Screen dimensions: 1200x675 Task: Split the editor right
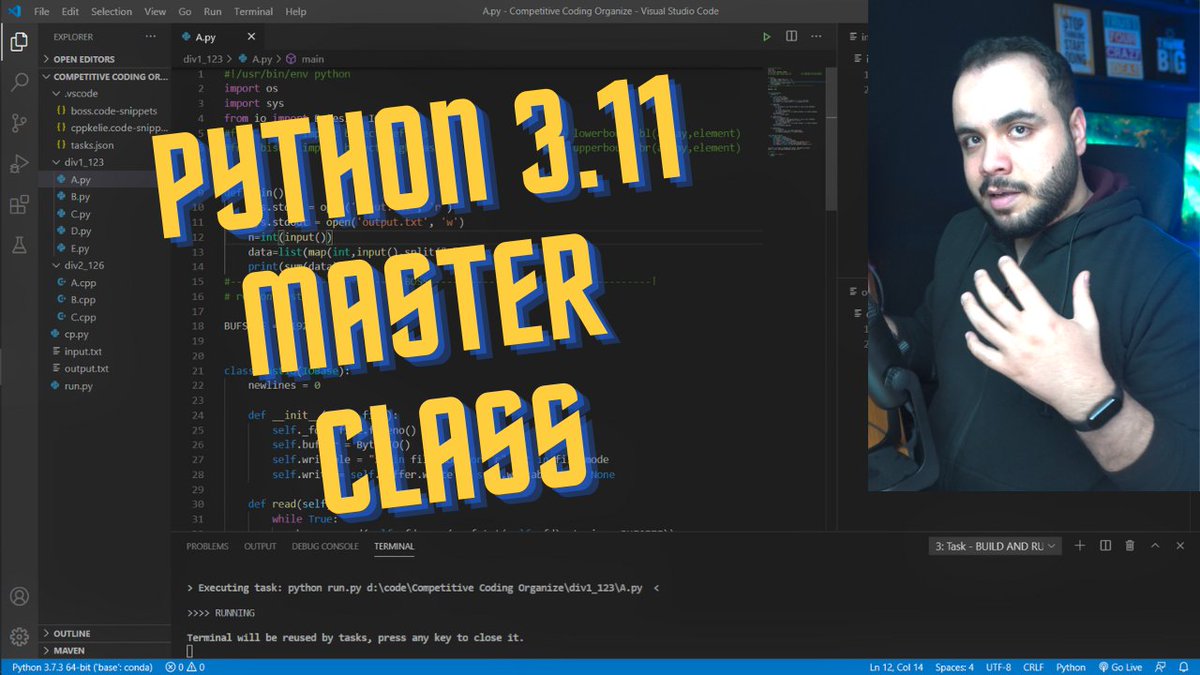coord(791,37)
